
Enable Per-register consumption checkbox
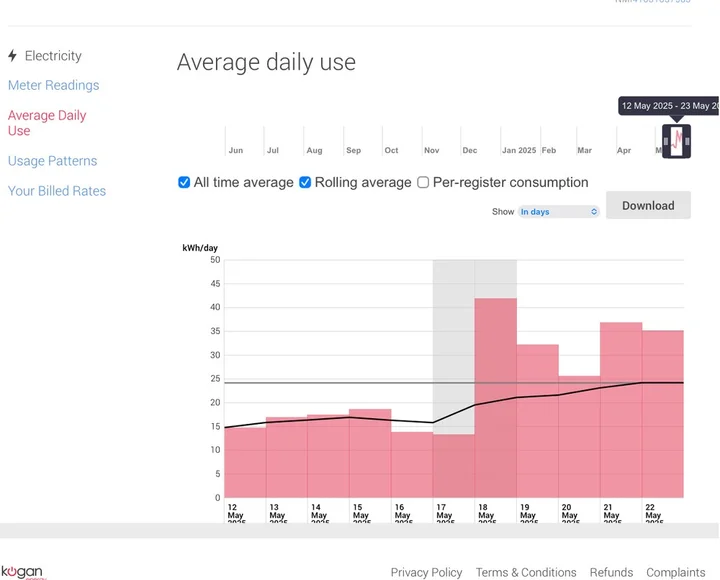pos(423,182)
